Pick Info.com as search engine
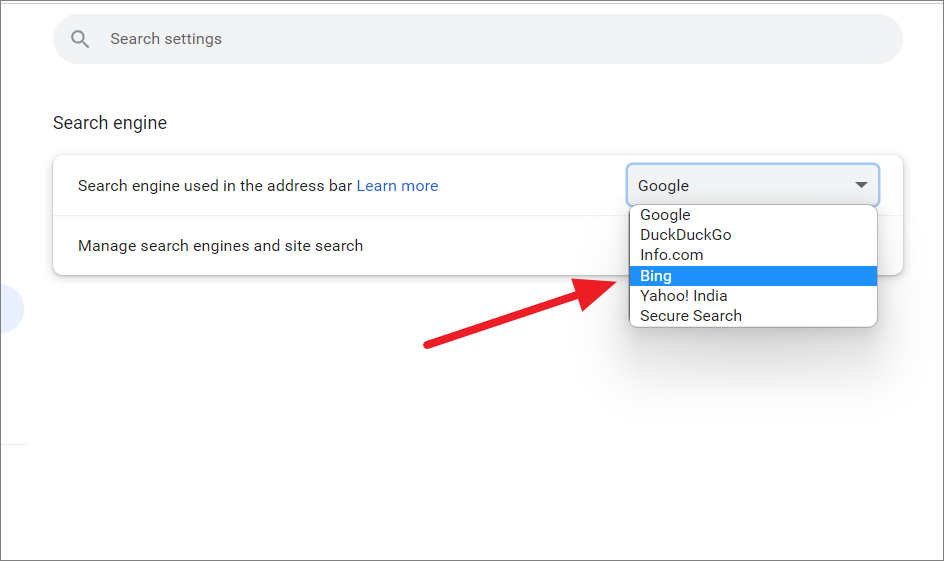 [753, 255]
